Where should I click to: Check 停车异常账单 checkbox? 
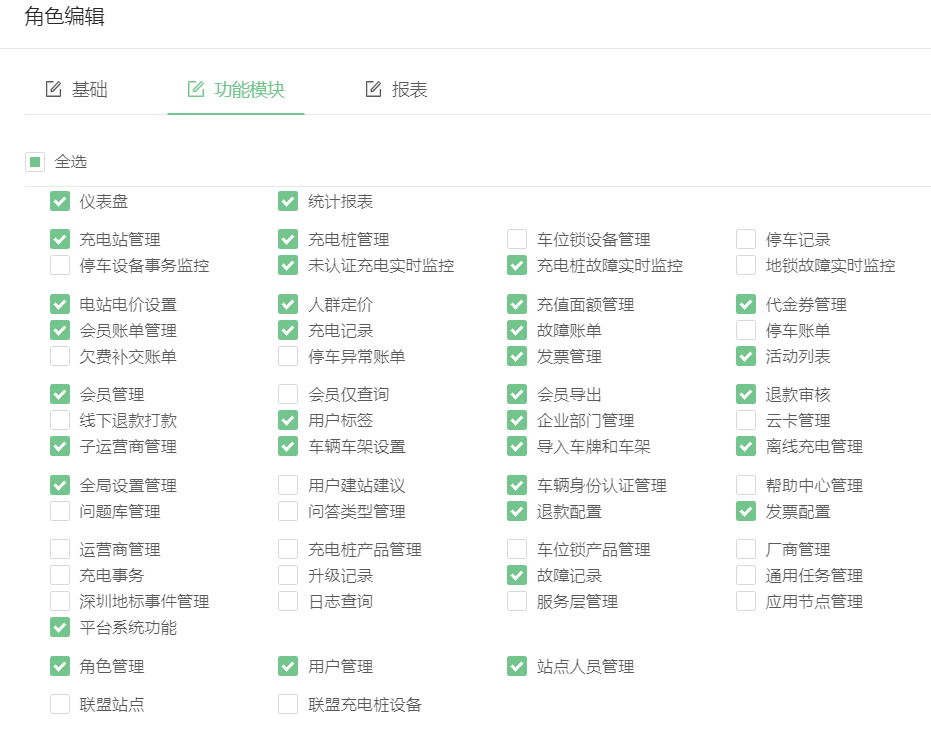(x=288, y=356)
